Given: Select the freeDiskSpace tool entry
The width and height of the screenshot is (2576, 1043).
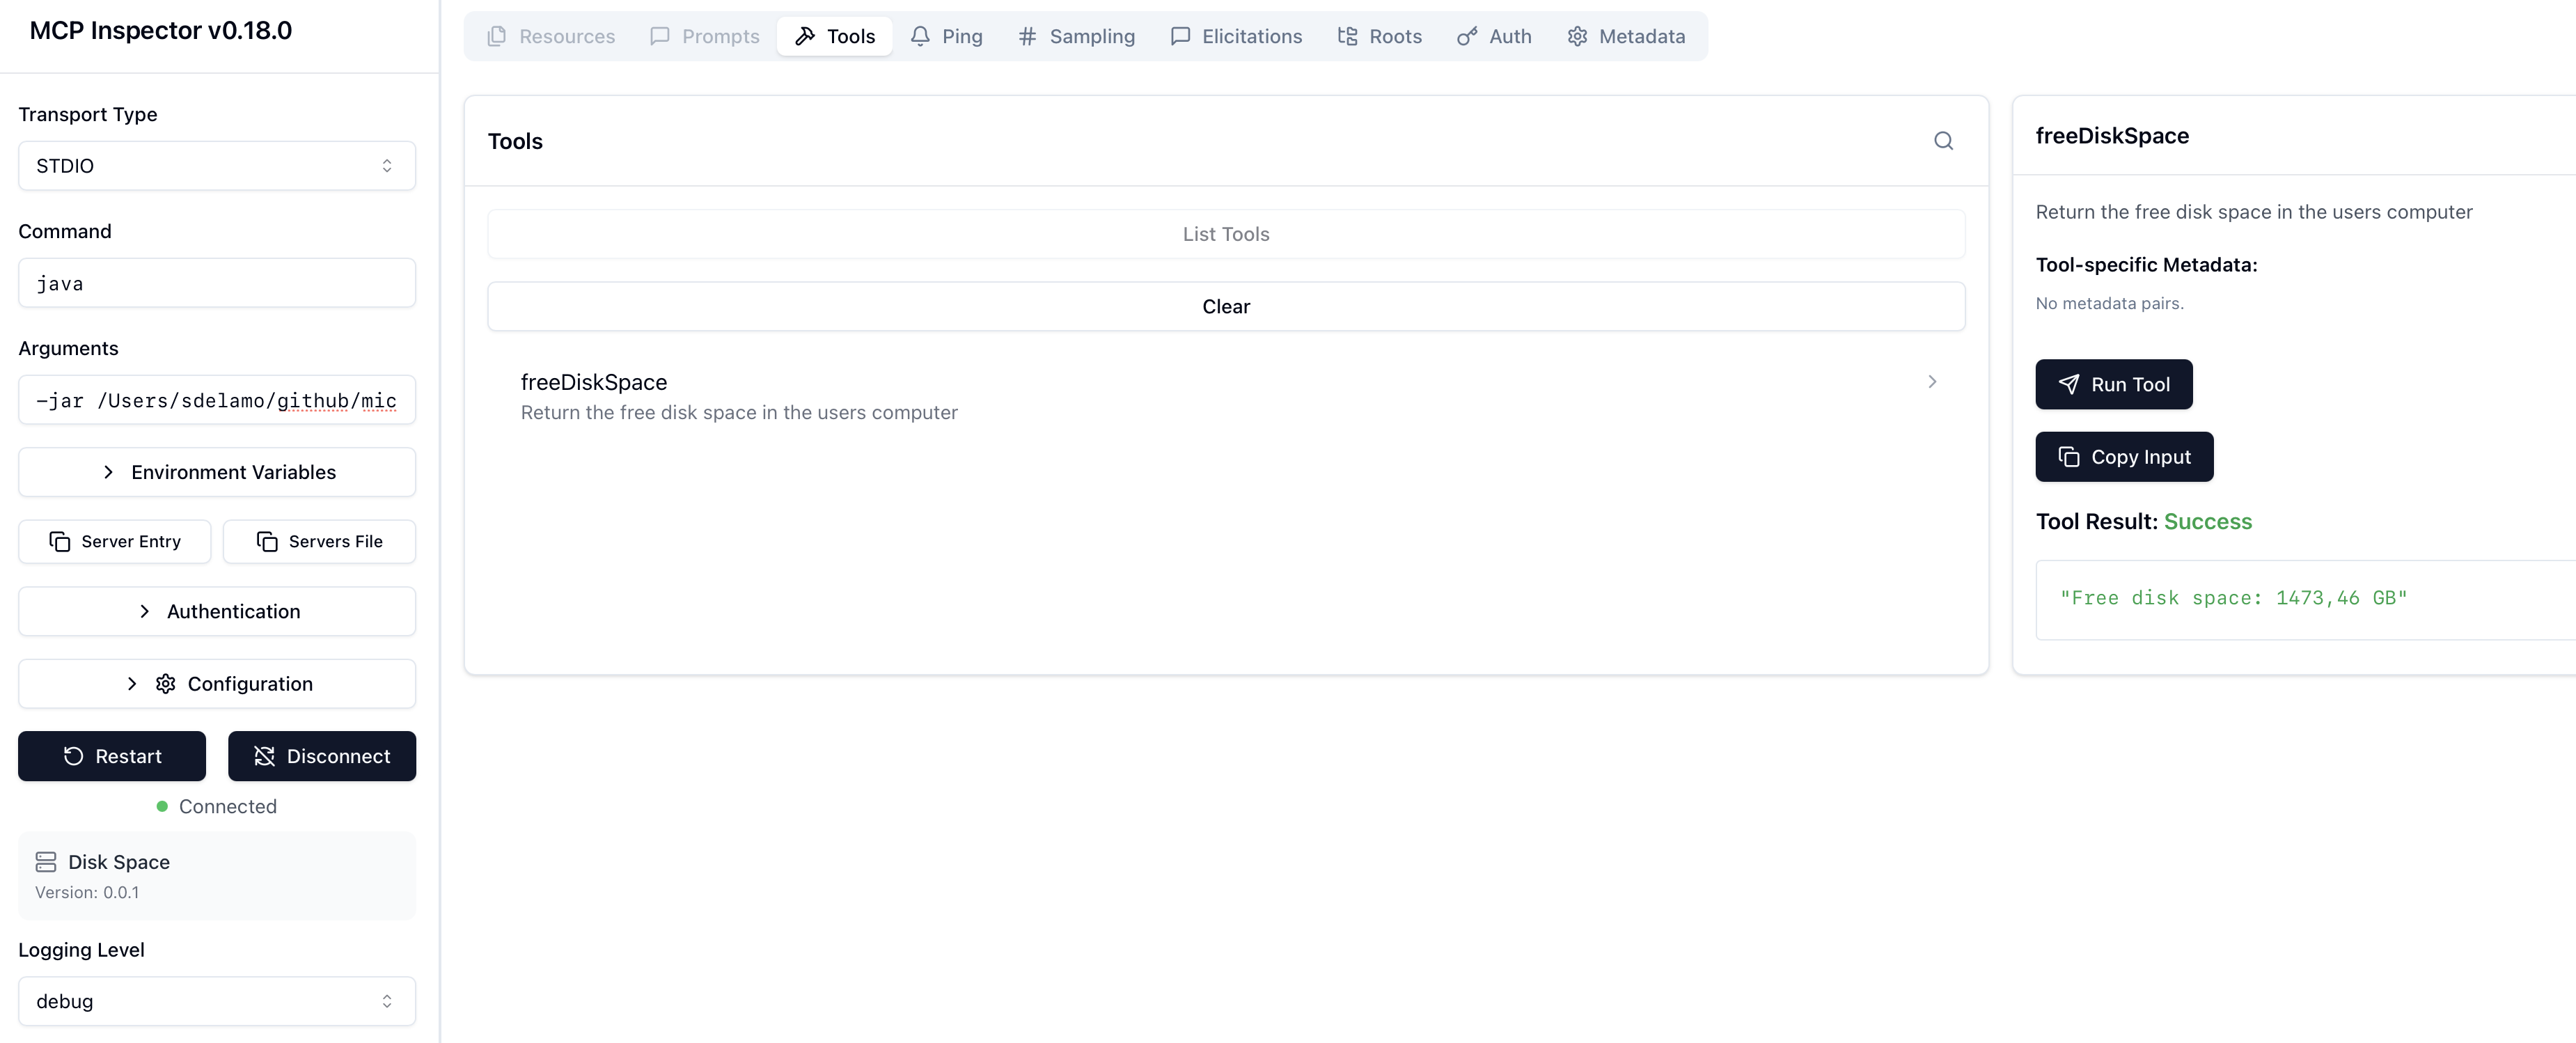Looking at the screenshot, I should tap(1225, 396).
